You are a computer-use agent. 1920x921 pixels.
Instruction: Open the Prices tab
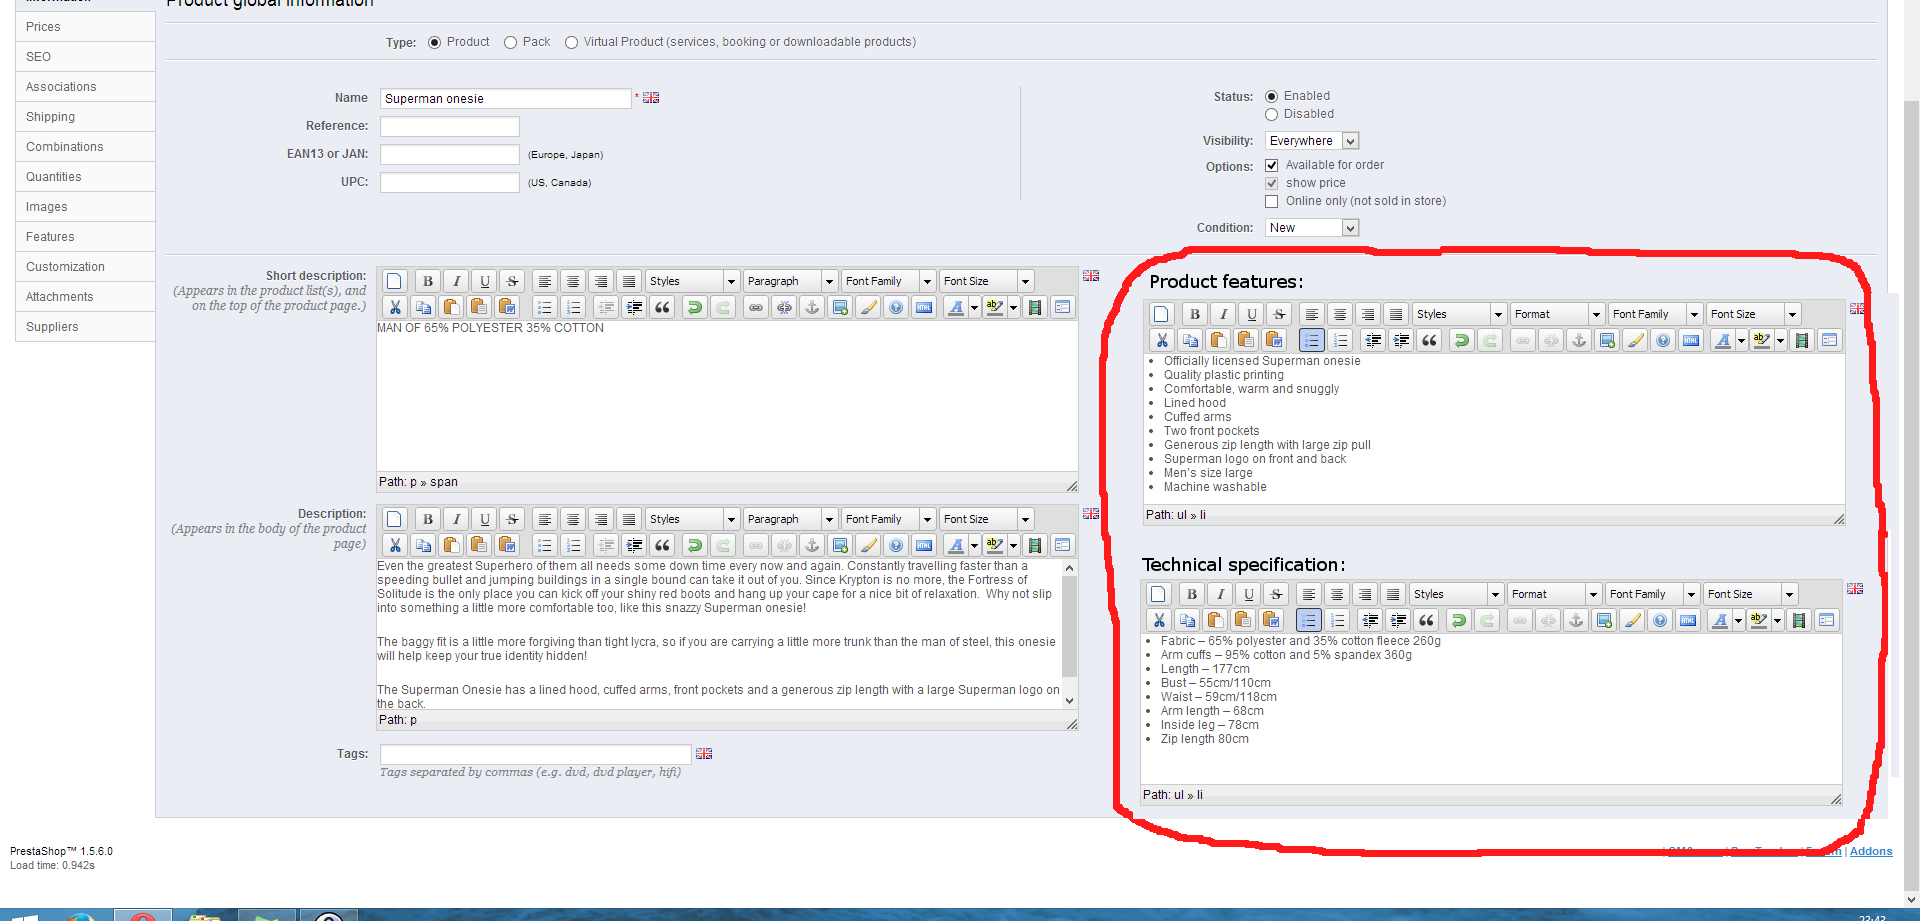tap(85, 27)
